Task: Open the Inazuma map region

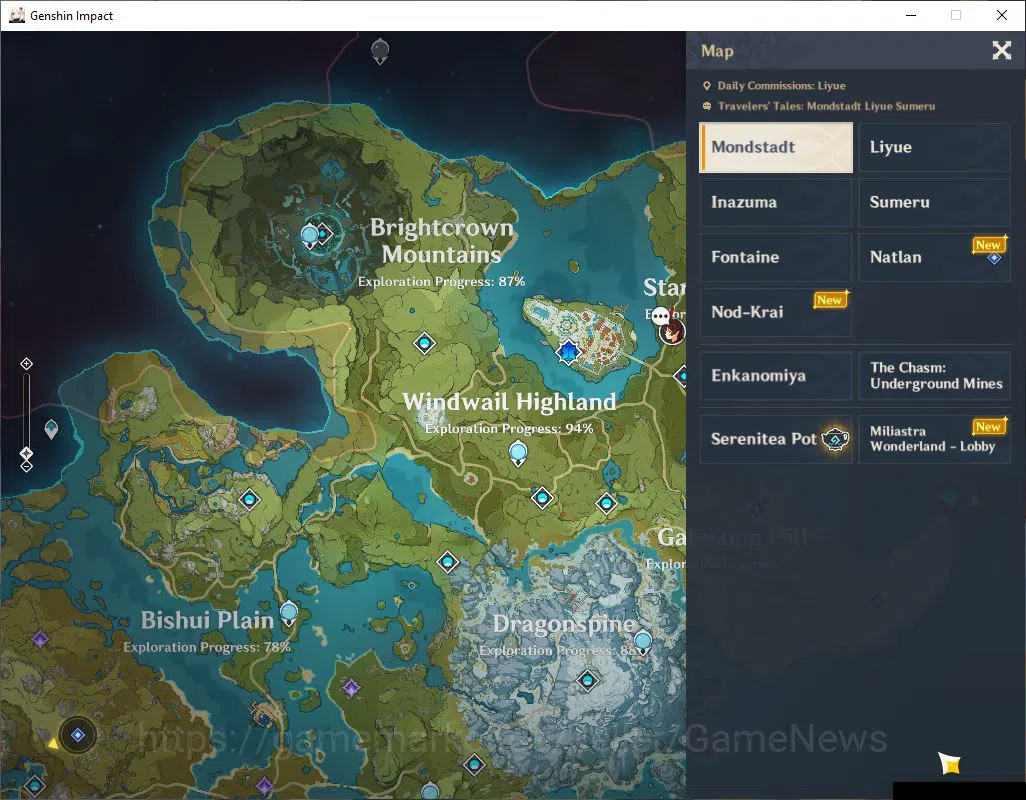Action: click(x=776, y=202)
